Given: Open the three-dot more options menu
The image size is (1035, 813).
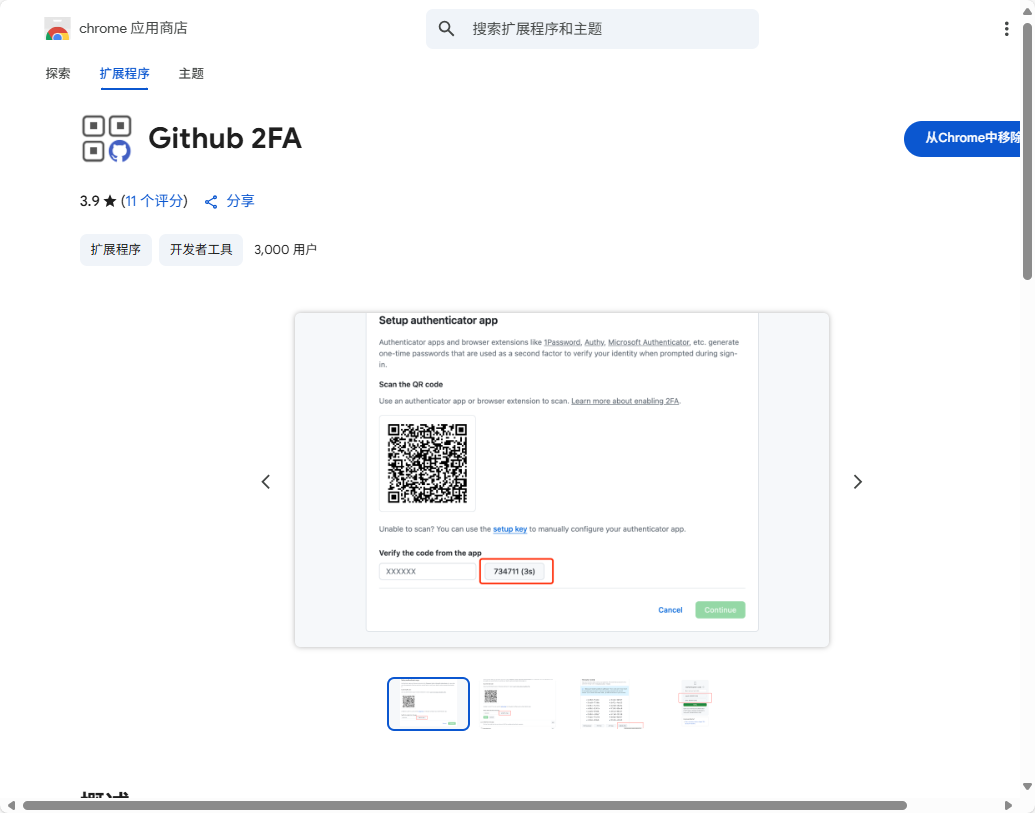Looking at the screenshot, I should click(1006, 29).
